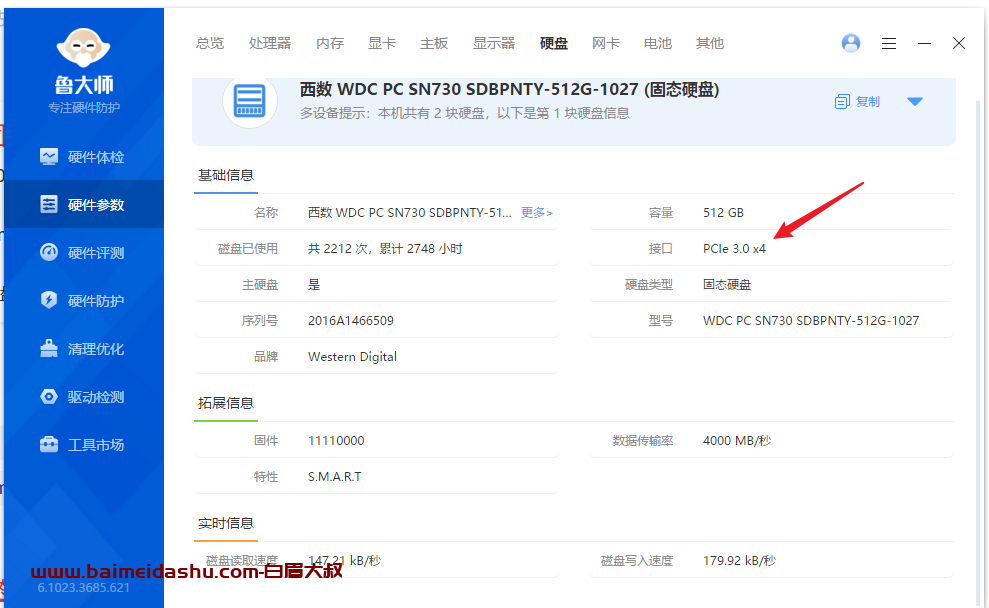Open 驱动检测 driver check
The width and height of the screenshot is (989, 608).
tap(83, 397)
